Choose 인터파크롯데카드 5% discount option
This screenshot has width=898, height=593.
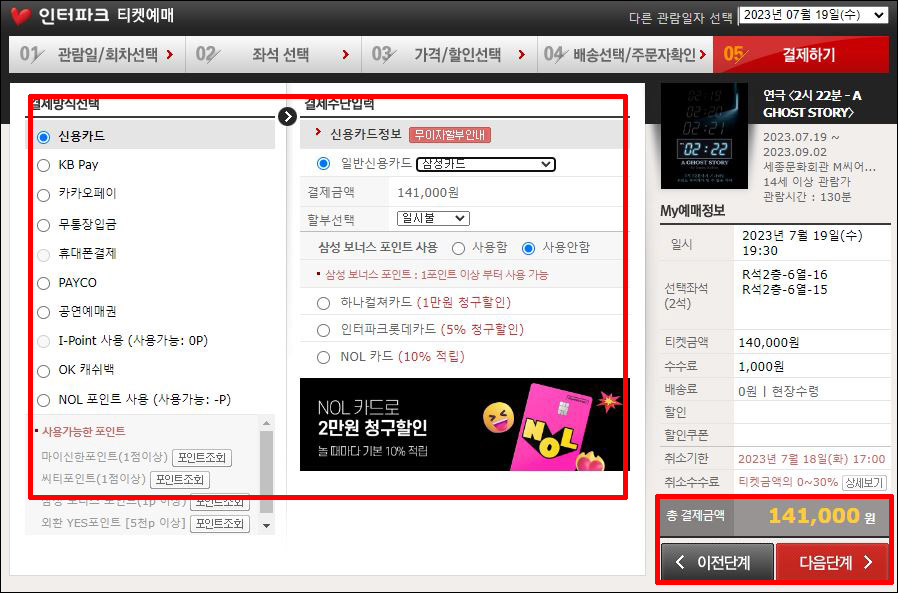tap(324, 330)
